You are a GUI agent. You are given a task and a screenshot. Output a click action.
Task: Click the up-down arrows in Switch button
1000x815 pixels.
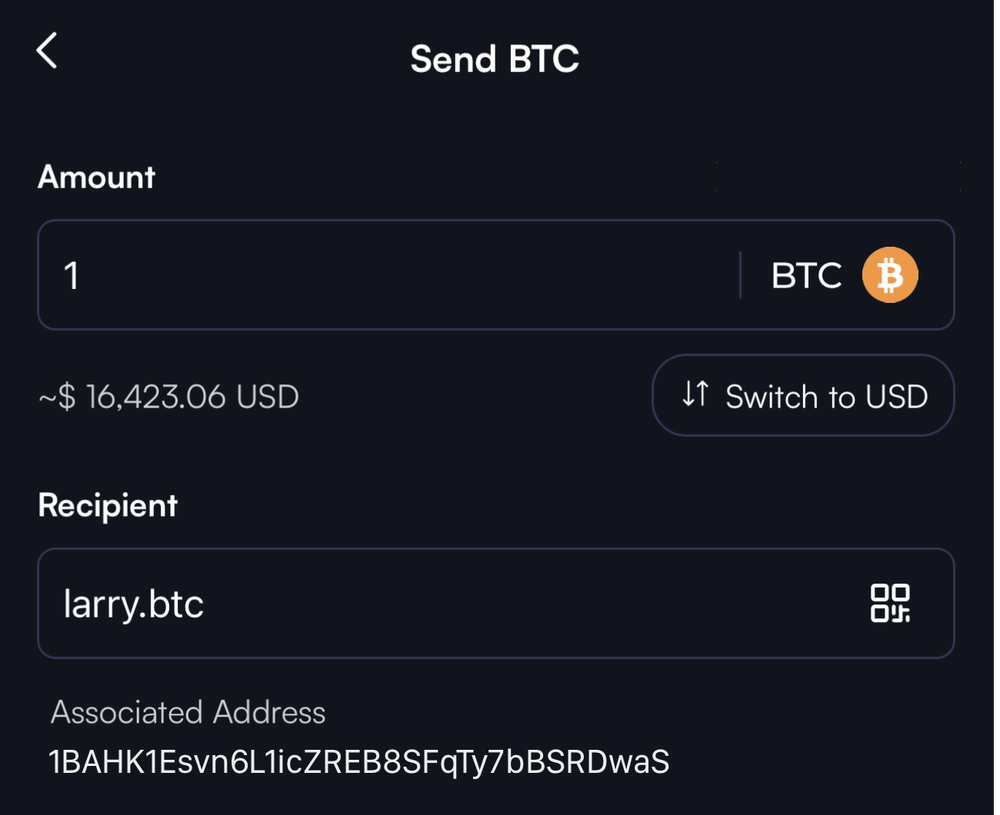(x=694, y=396)
